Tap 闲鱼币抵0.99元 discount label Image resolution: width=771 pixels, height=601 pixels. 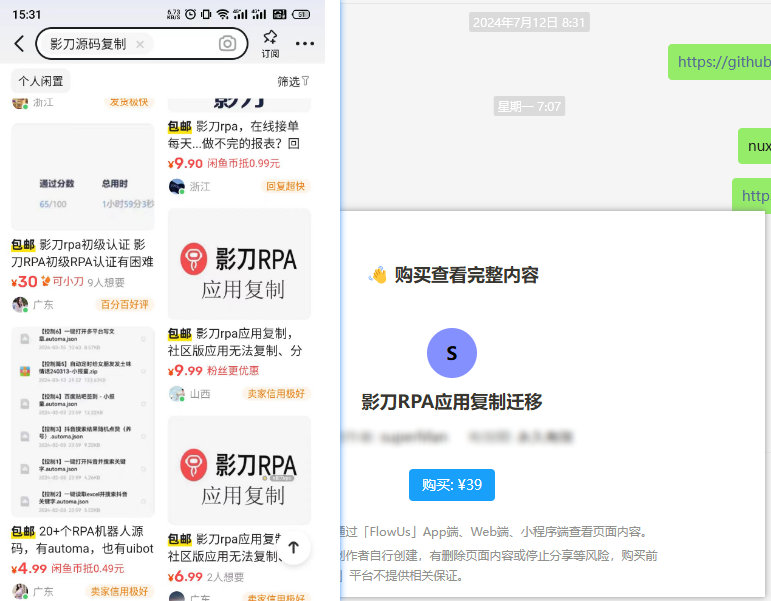pyautogui.click(x=243, y=163)
